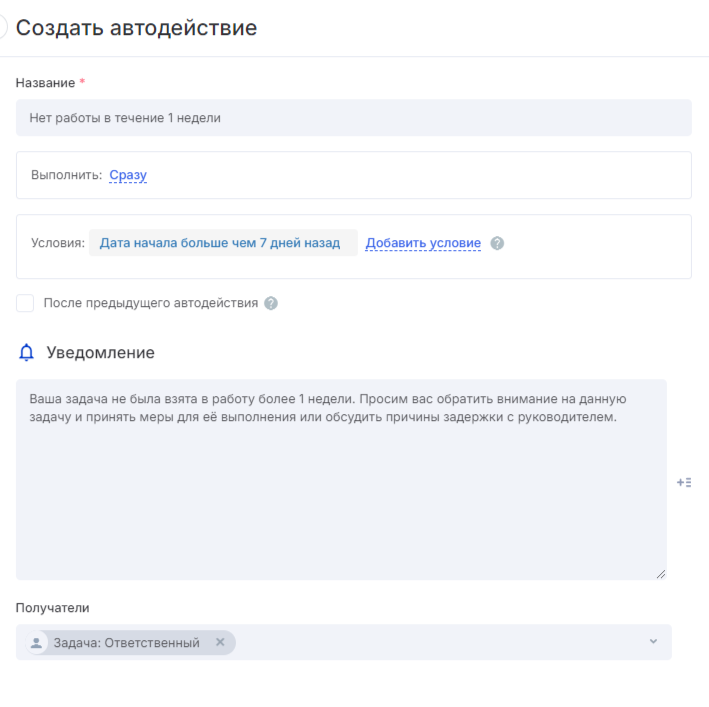Open the Сразу execution timing selector

click(x=128, y=175)
